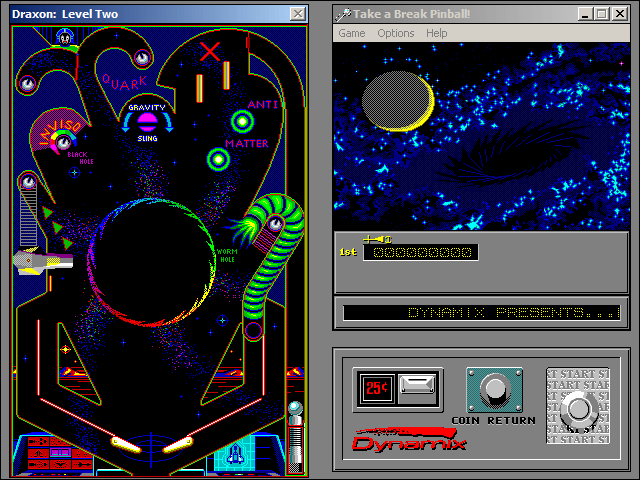Click the red Dynamix logo

(410, 438)
